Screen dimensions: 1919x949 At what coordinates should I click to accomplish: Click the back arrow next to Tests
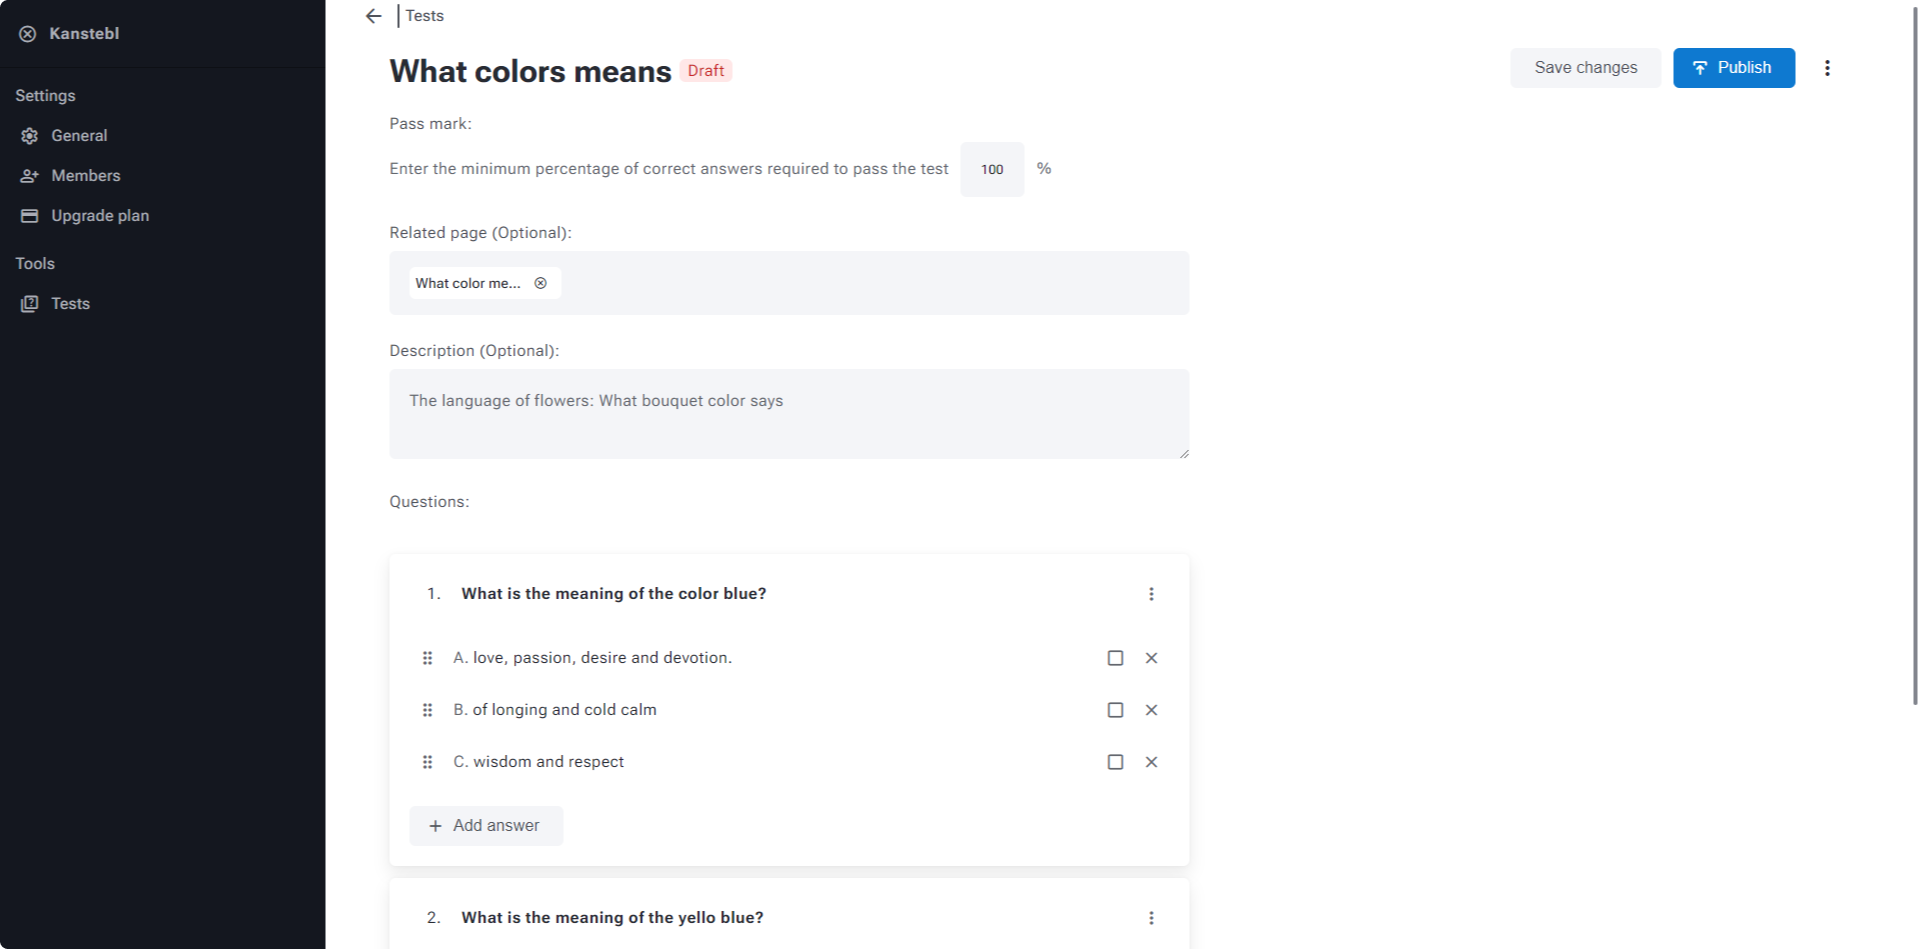click(373, 16)
